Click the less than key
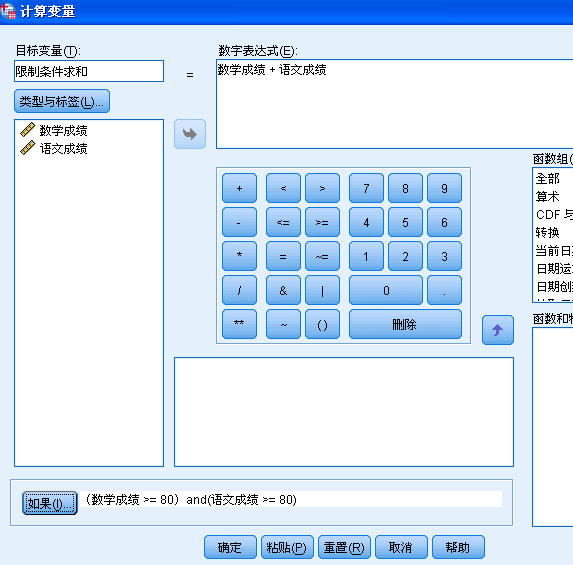The height and width of the screenshot is (565, 573). (x=283, y=188)
